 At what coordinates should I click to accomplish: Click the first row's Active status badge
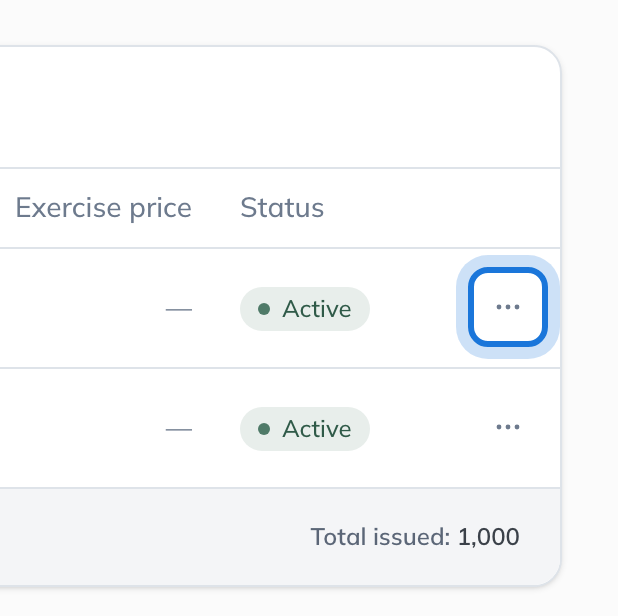(305, 309)
